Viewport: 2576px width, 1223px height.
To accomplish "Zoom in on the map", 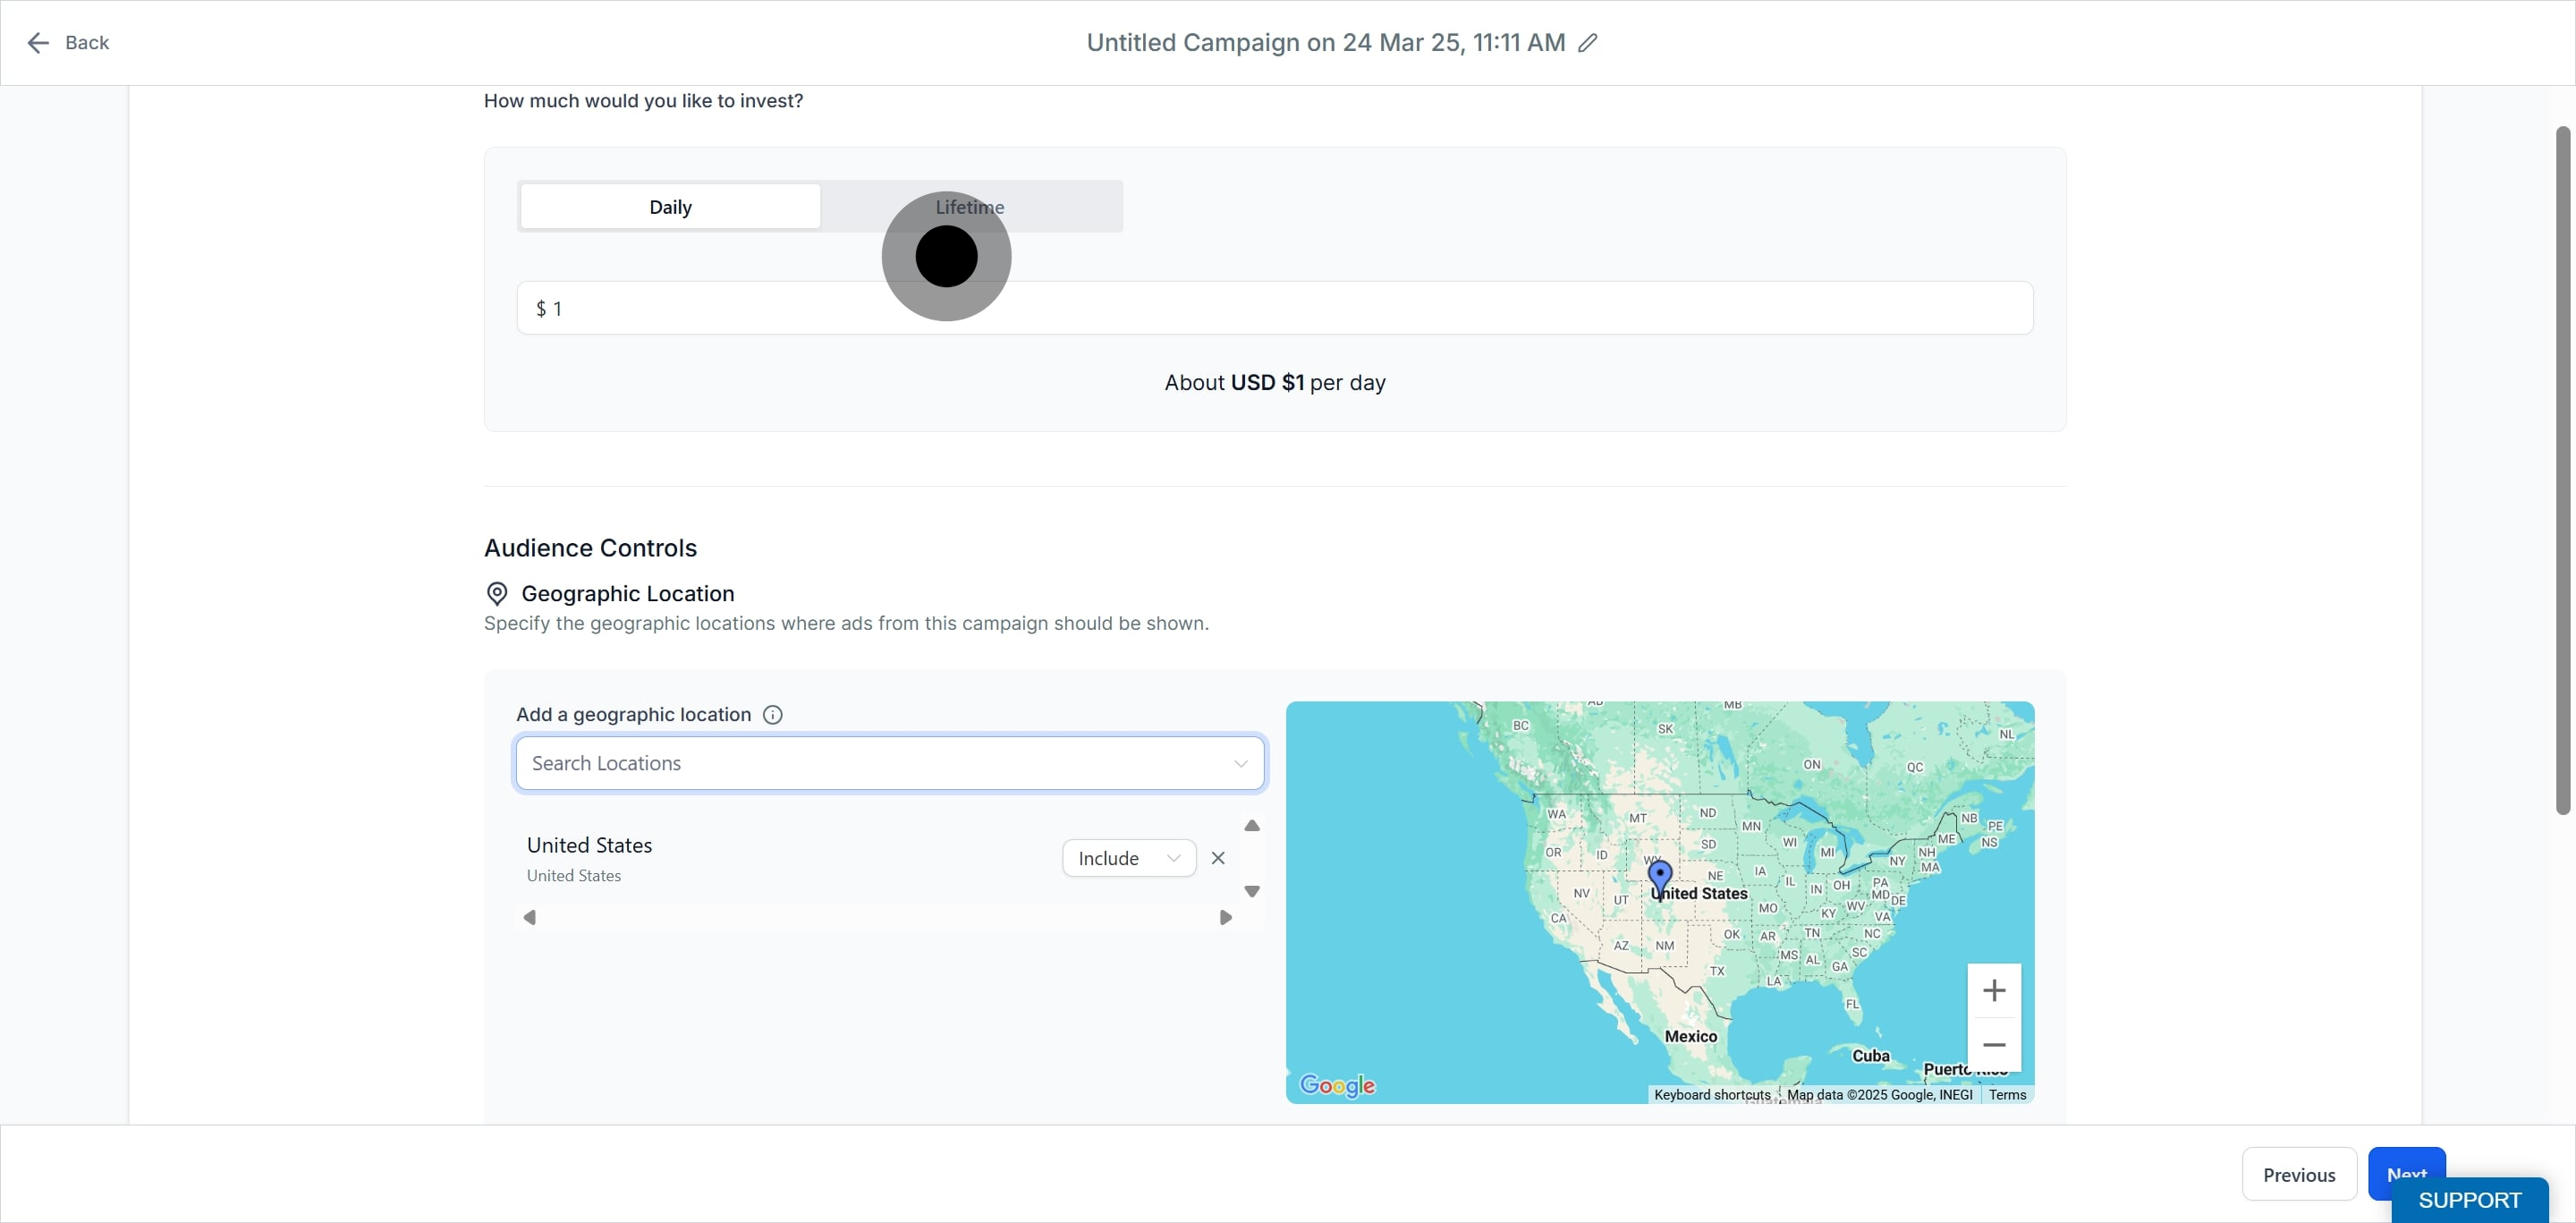I will (x=1993, y=990).
